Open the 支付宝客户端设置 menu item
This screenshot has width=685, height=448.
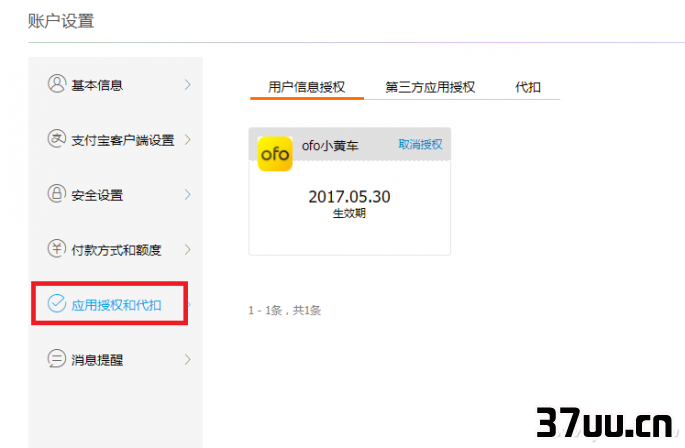tap(116, 140)
